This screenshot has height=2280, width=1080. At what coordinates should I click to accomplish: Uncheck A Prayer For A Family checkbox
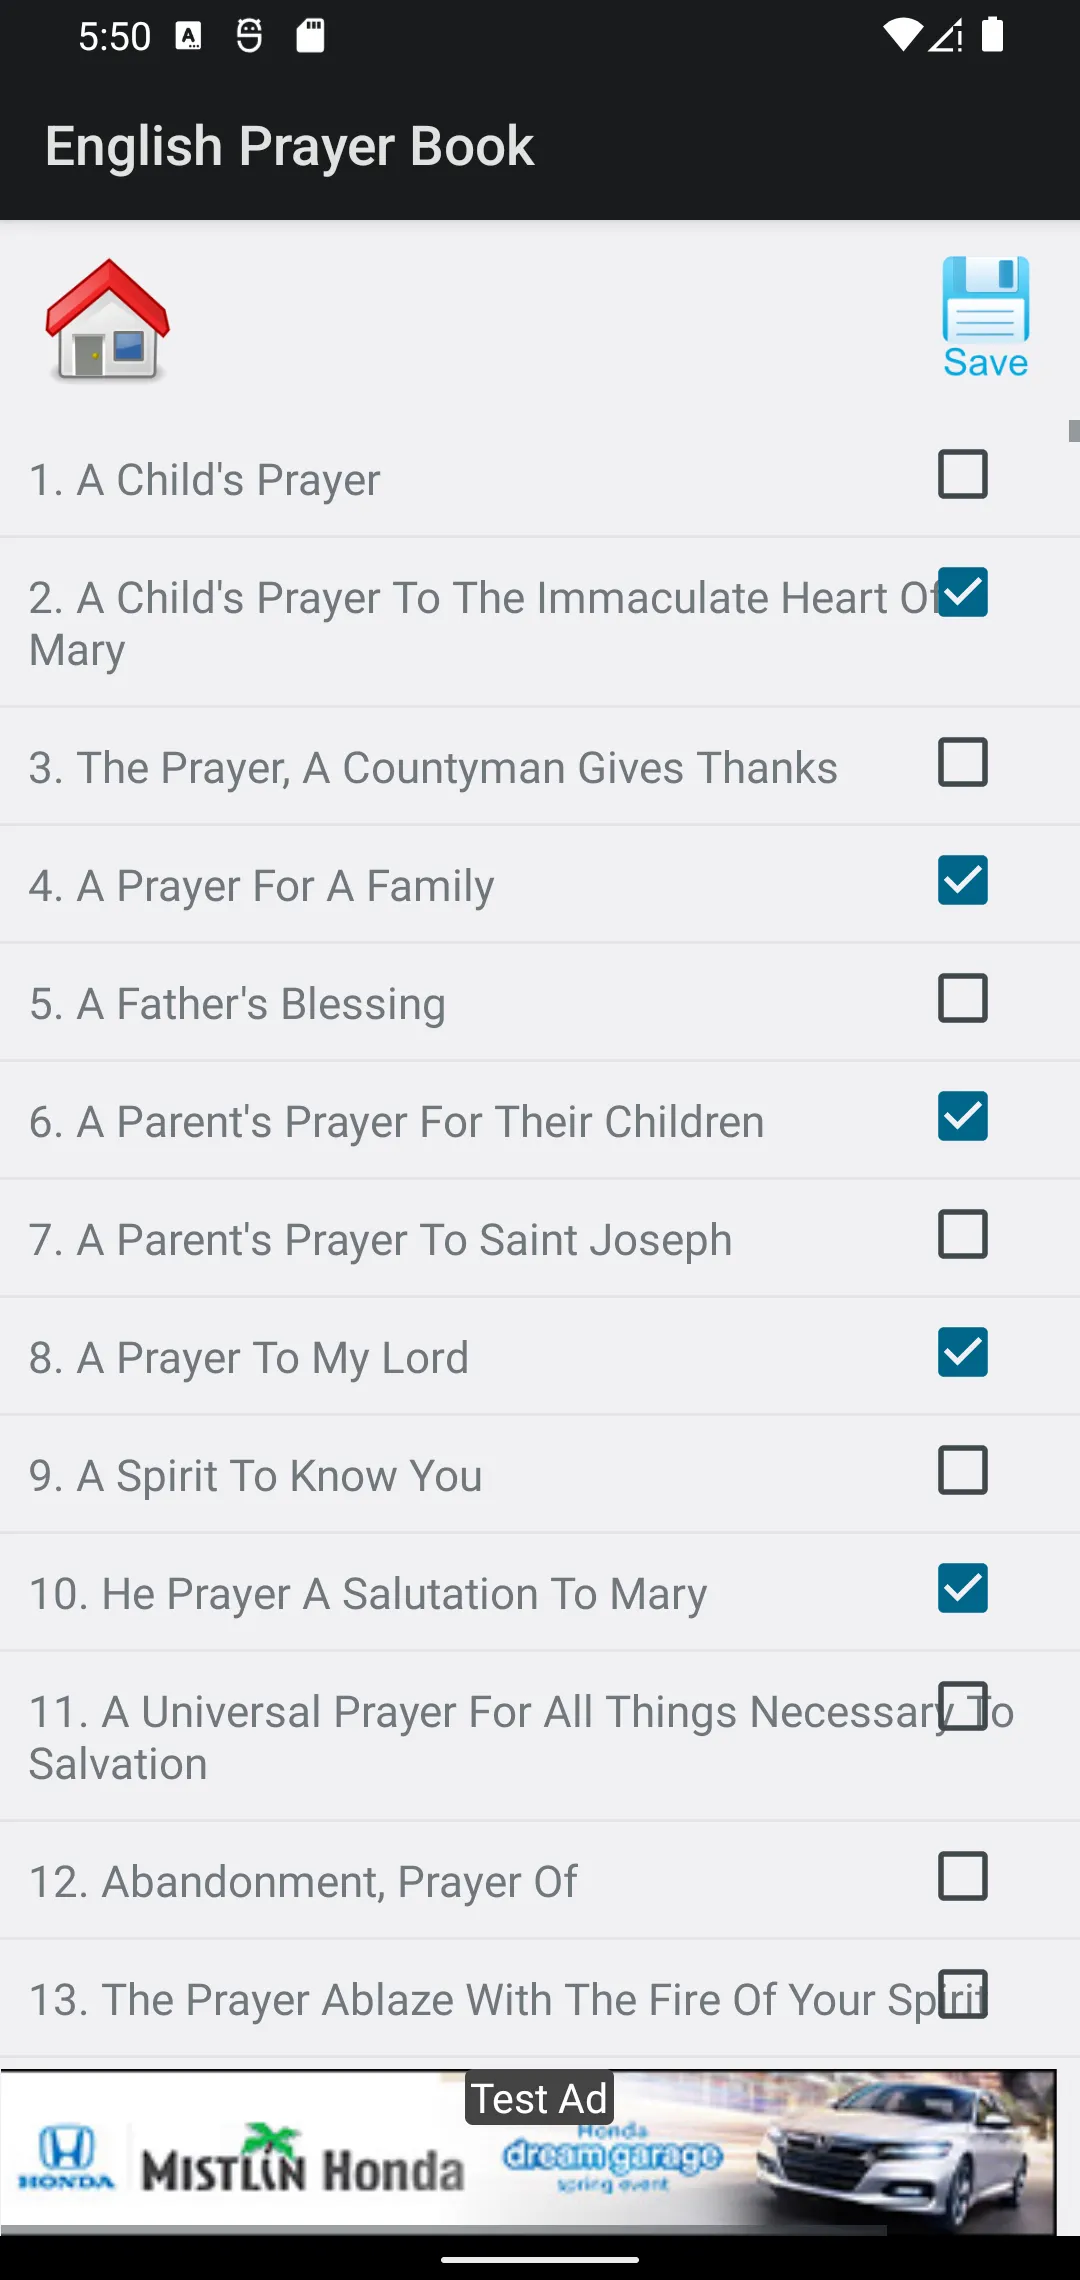(963, 880)
